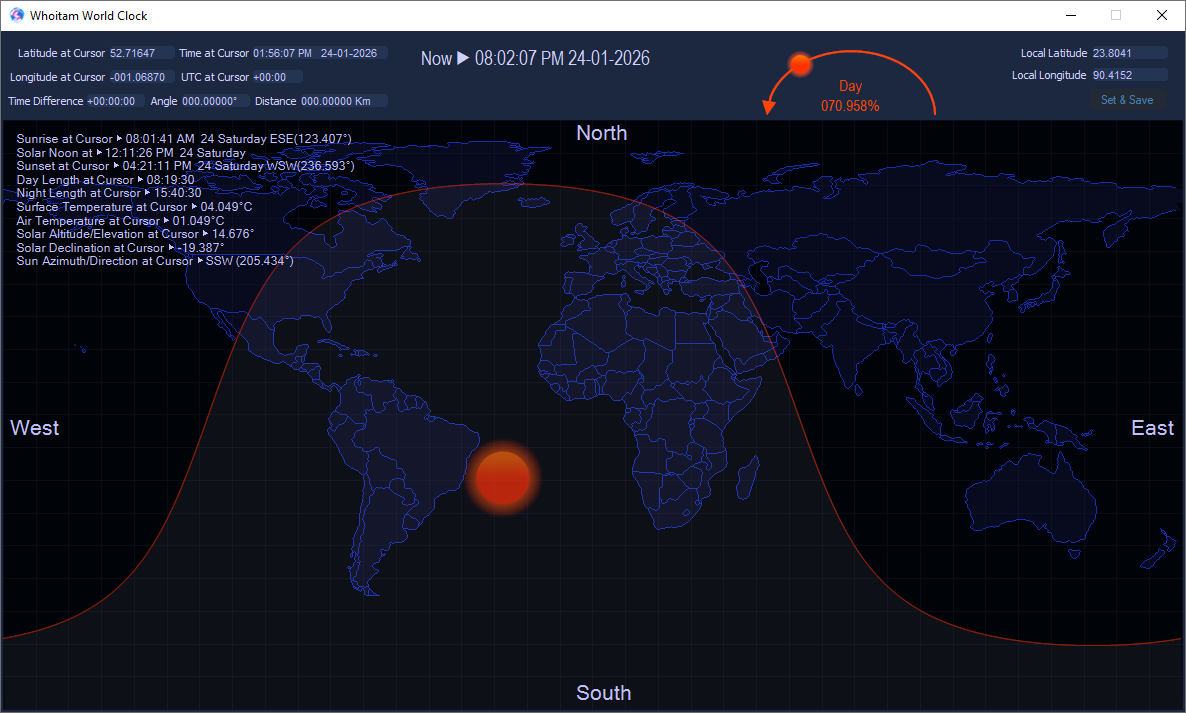
Task: Click the Angle value field
Action: click(211, 101)
